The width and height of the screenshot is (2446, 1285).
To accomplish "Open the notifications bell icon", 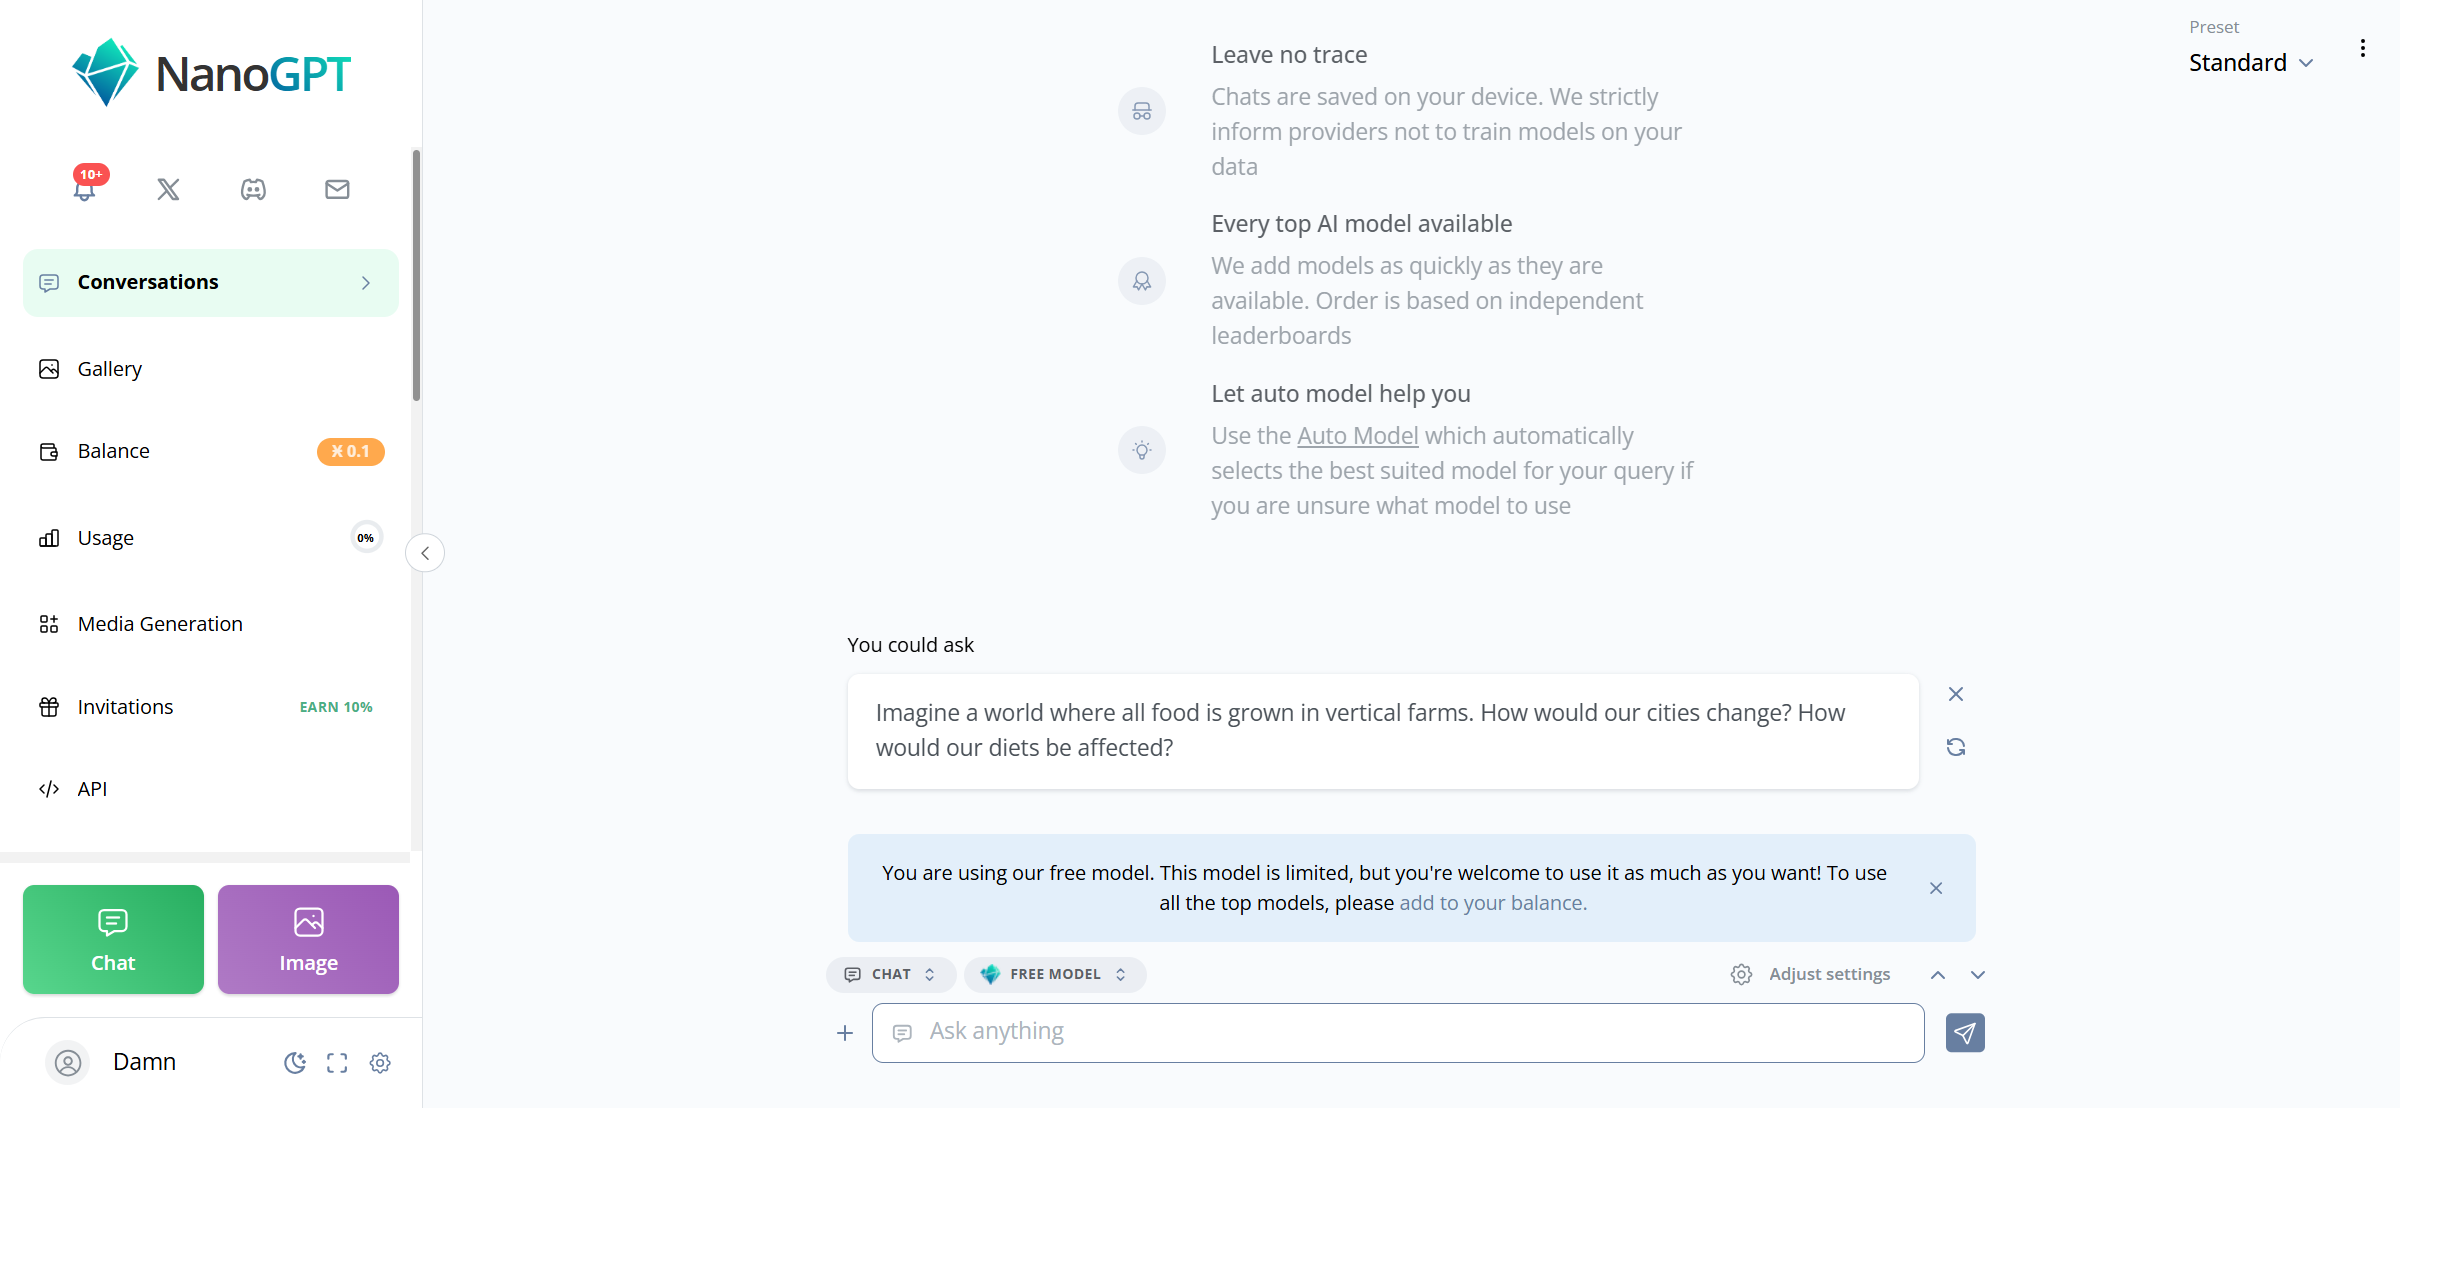I will (x=85, y=189).
